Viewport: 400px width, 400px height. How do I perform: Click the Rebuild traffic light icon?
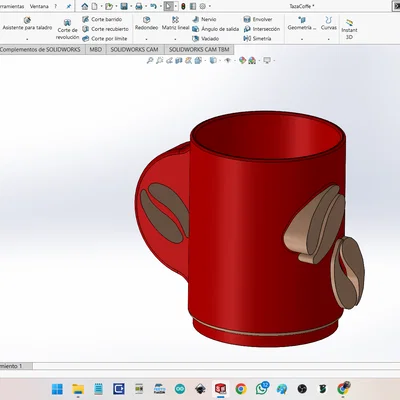pyautogui.click(x=183, y=6)
